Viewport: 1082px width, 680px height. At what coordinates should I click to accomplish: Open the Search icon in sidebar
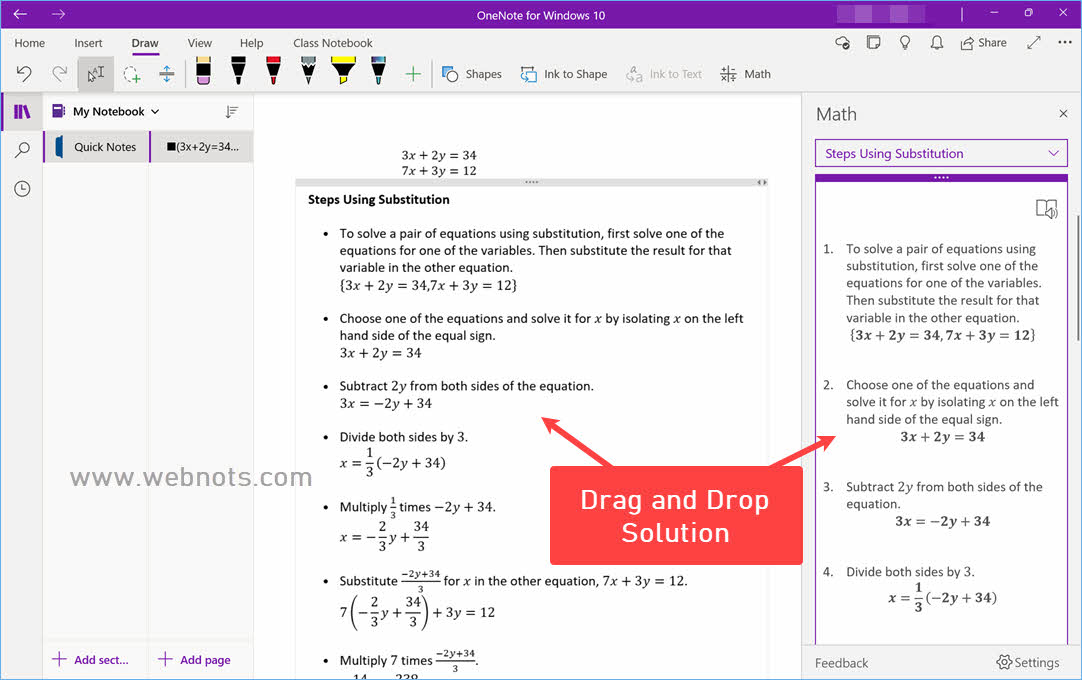pos(22,150)
